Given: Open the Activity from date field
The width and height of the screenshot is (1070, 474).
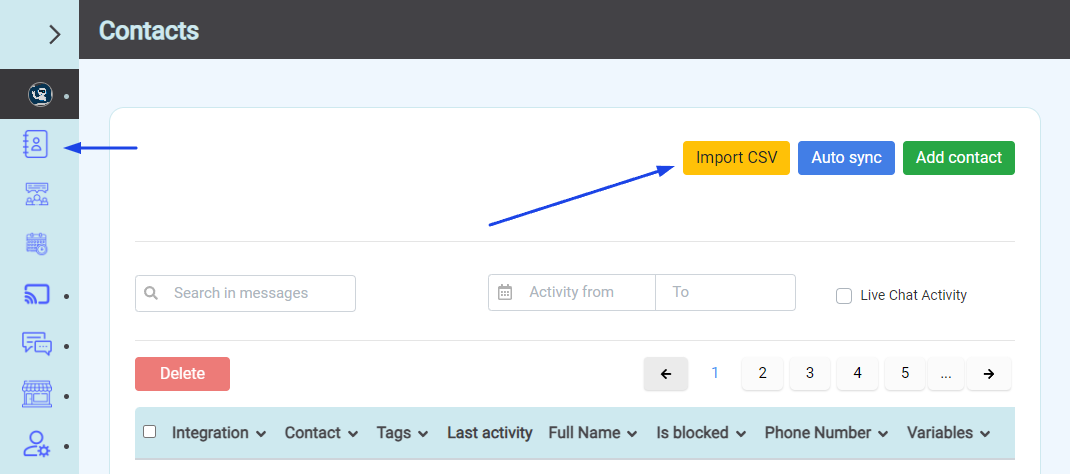Looking at the screenshot, I should click(x=572, y=292).
